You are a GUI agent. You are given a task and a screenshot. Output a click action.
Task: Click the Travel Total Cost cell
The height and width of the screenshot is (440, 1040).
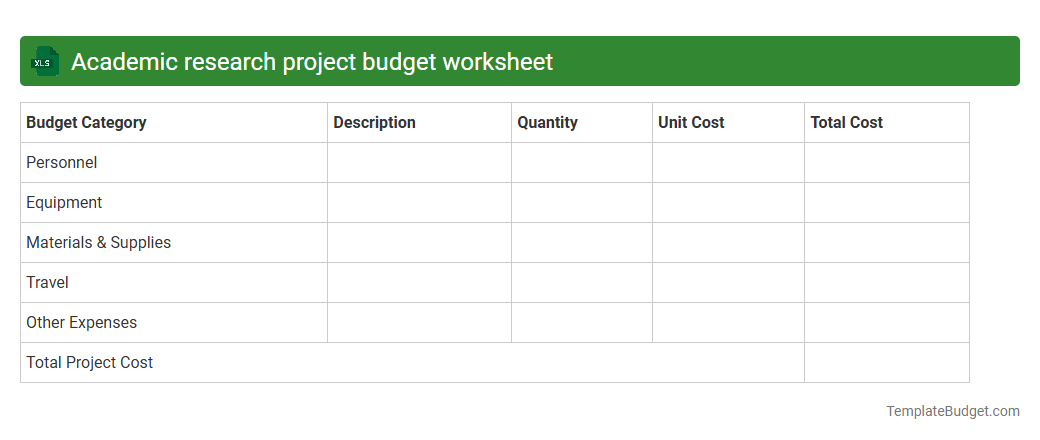coord(887,283)
